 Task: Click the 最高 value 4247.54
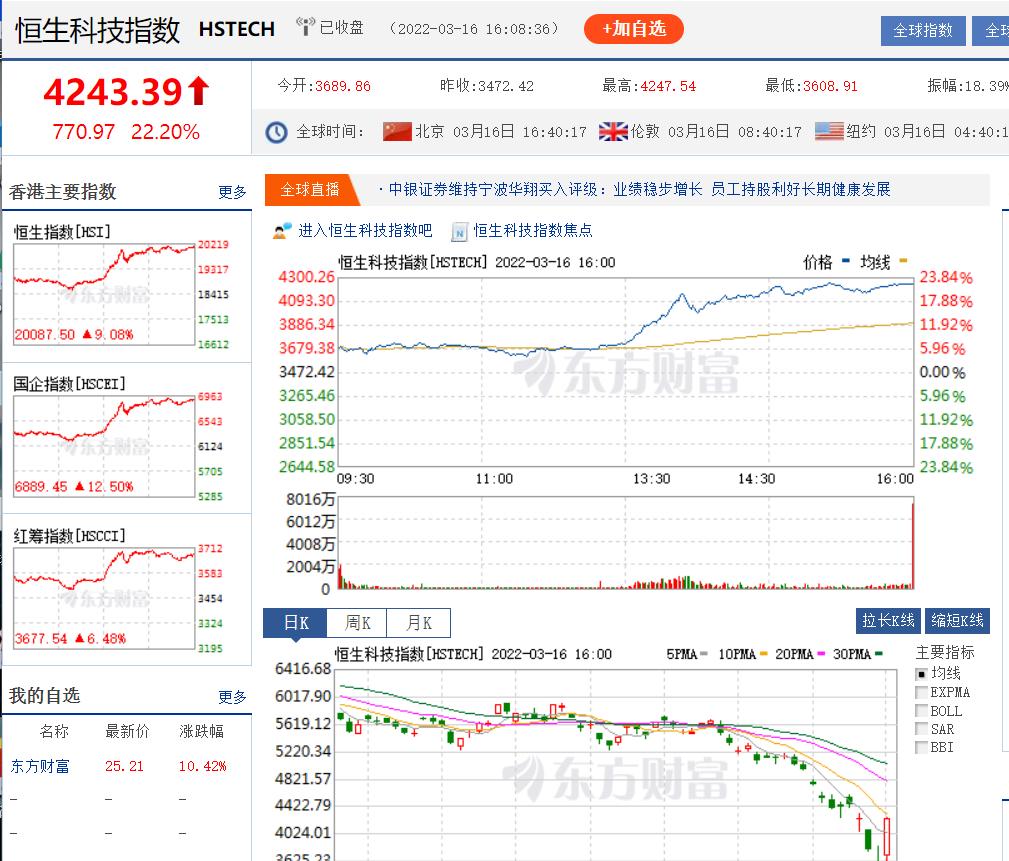click(668, 86)
